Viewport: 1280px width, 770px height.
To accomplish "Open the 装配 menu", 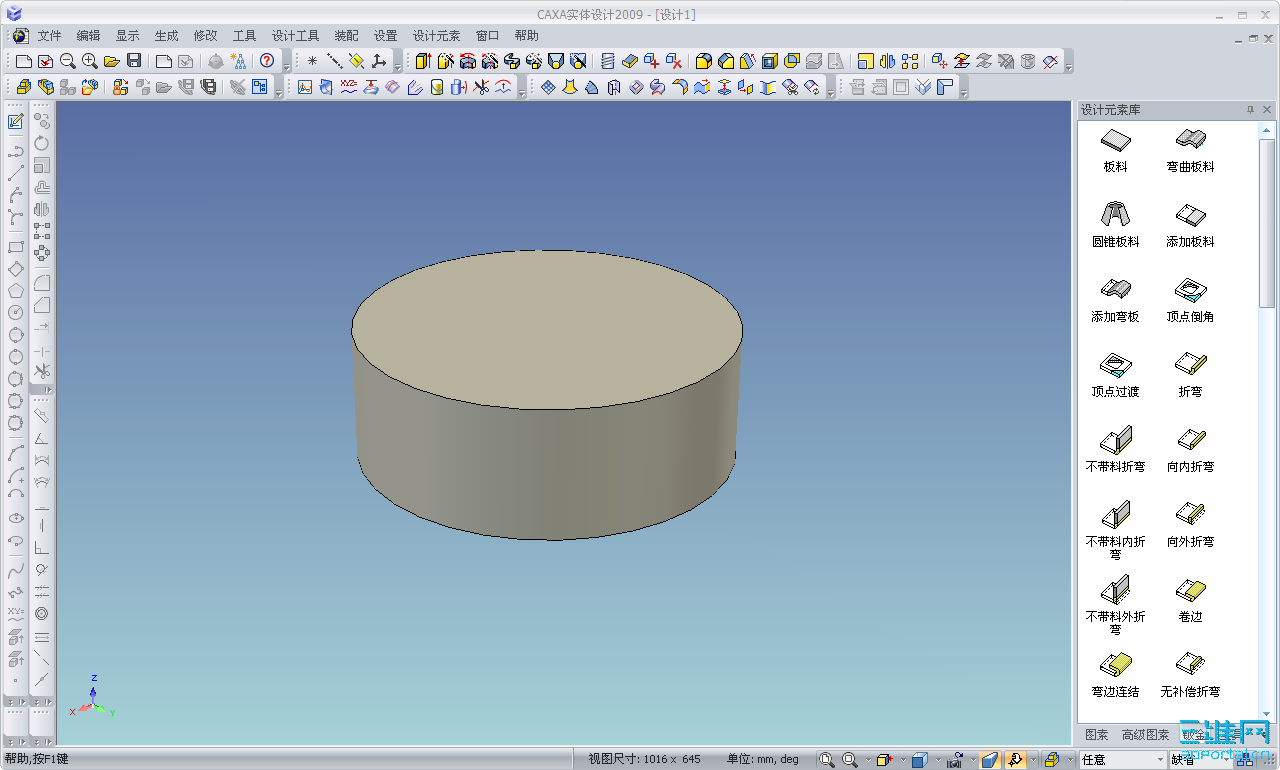I will click(346, 35).
